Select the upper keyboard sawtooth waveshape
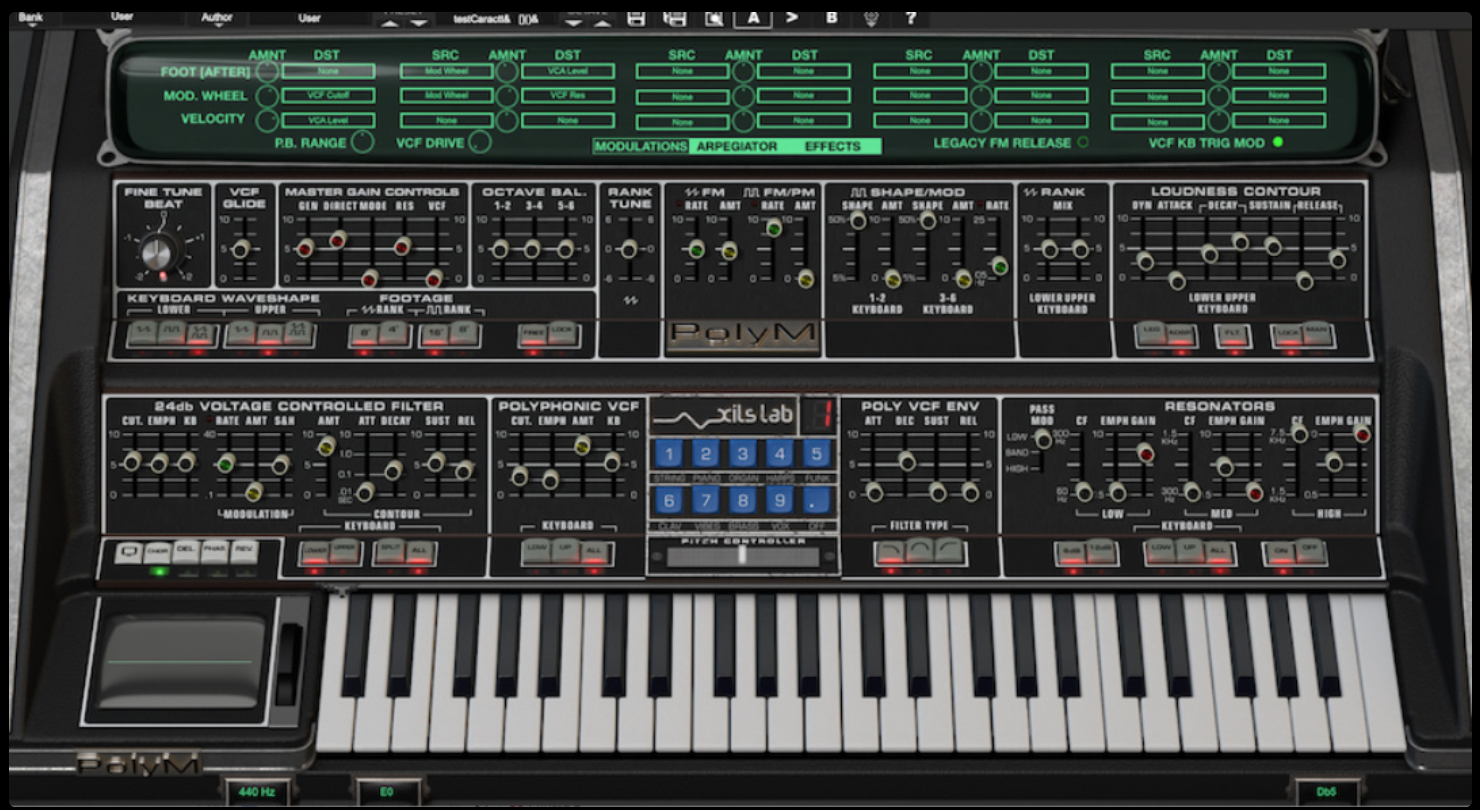The height and width of the screenshot is (810, 1480). pyautogui.click(x=240, y=333)
